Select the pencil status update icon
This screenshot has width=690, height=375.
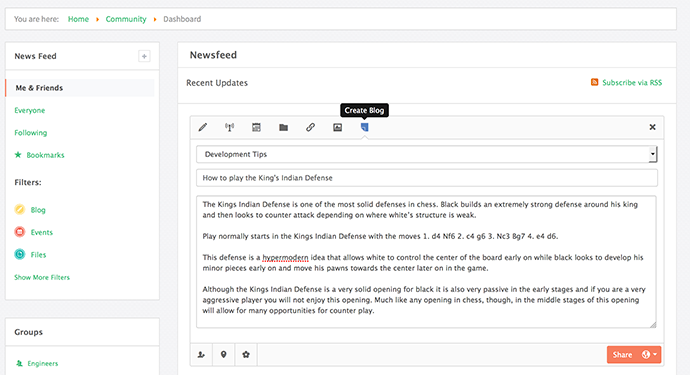point(202,127)
